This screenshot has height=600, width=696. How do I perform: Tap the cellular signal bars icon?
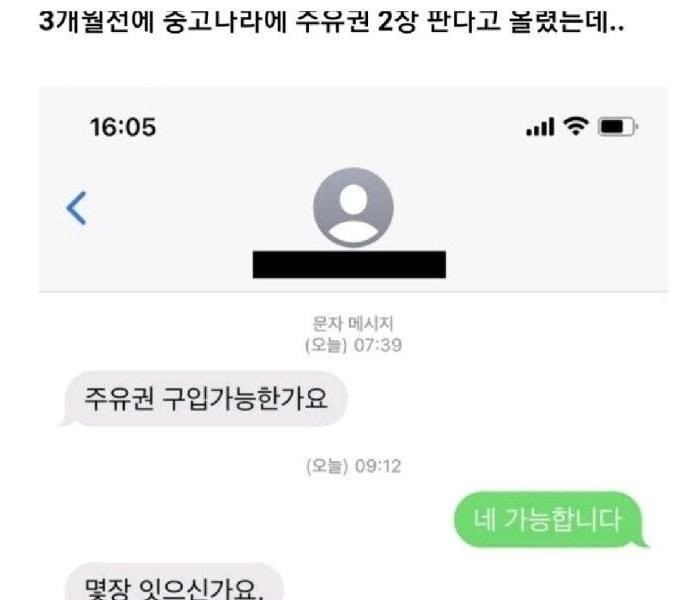coord(540,127)
